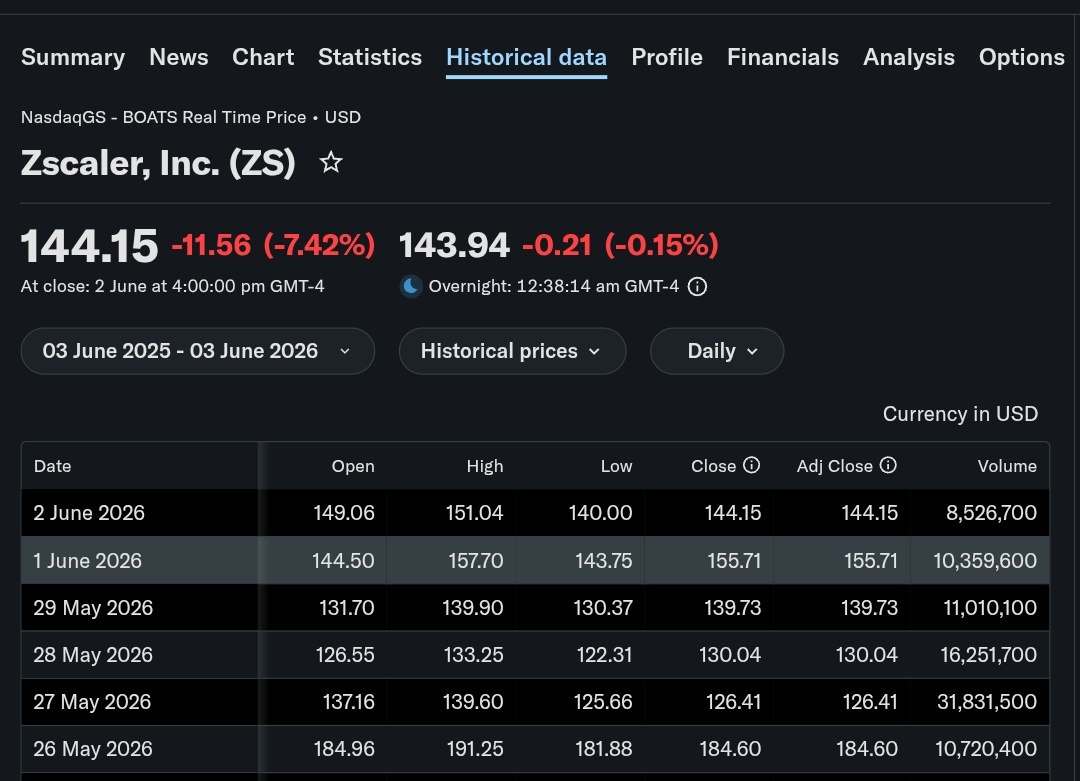Add Zscaler to watchlist with star icon

tap(331, 163)
